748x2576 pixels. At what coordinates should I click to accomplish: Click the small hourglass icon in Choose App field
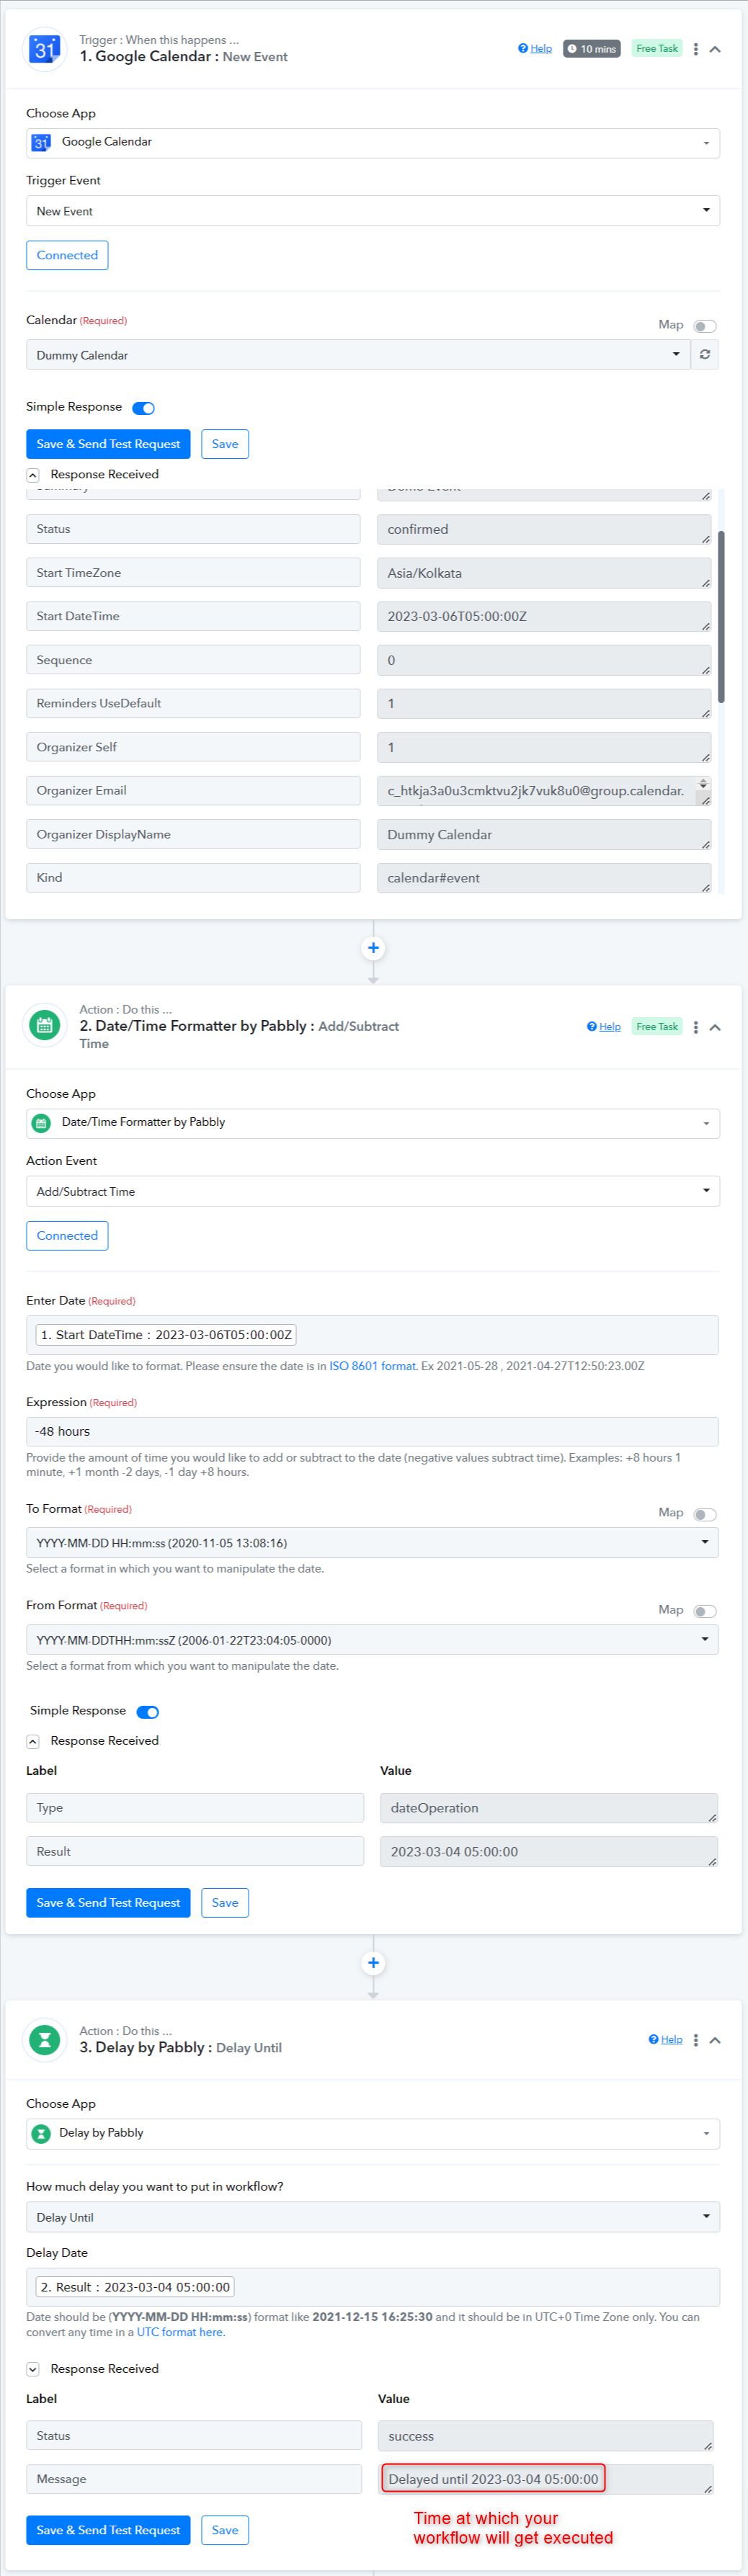41,2134
